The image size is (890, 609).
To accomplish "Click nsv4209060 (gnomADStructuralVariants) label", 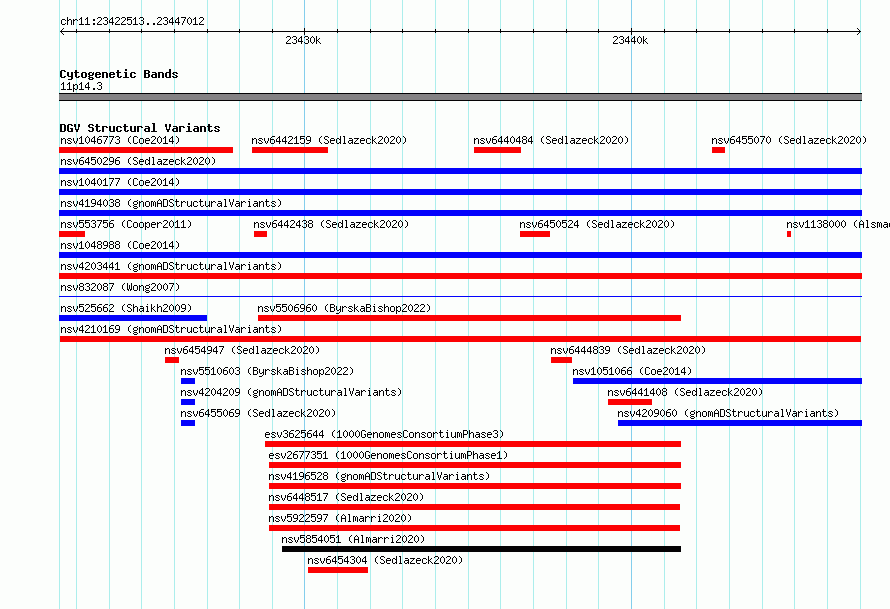I will point(728,413).
